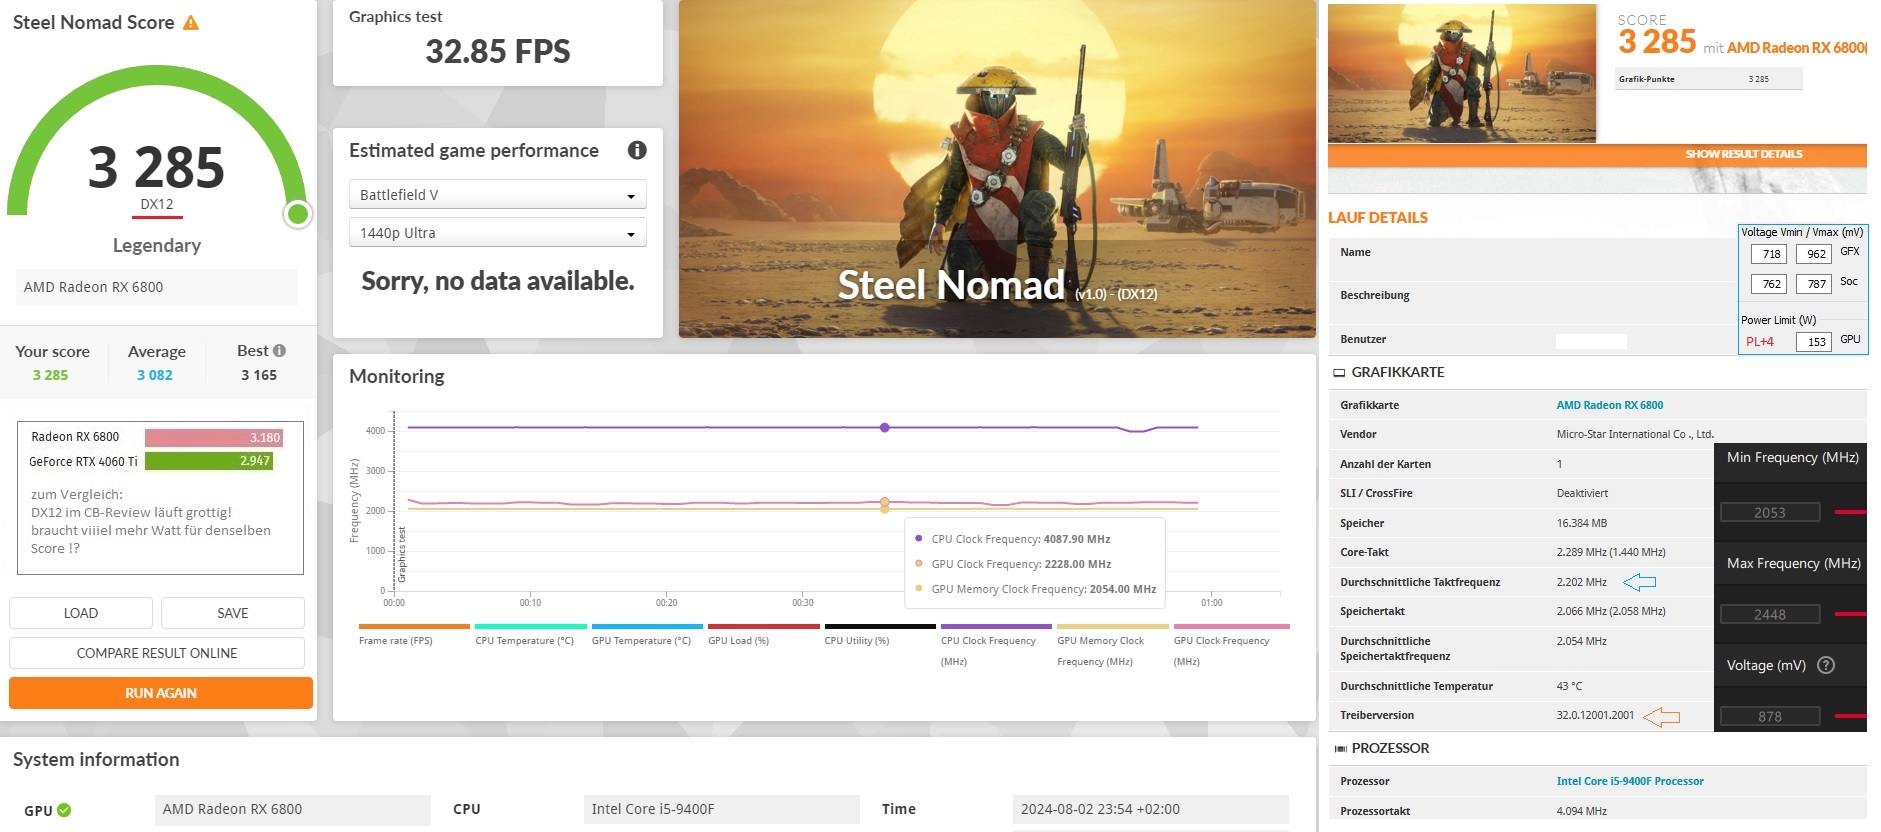Screen dimensions: 1881x832
Task: Click the SAVE button
Action: tap(233, 613)
